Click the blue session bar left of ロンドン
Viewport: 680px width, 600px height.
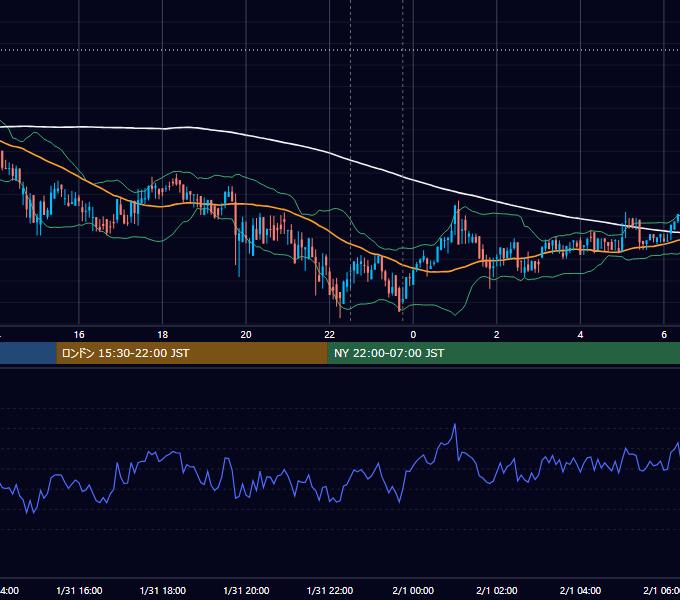[28, 353]
